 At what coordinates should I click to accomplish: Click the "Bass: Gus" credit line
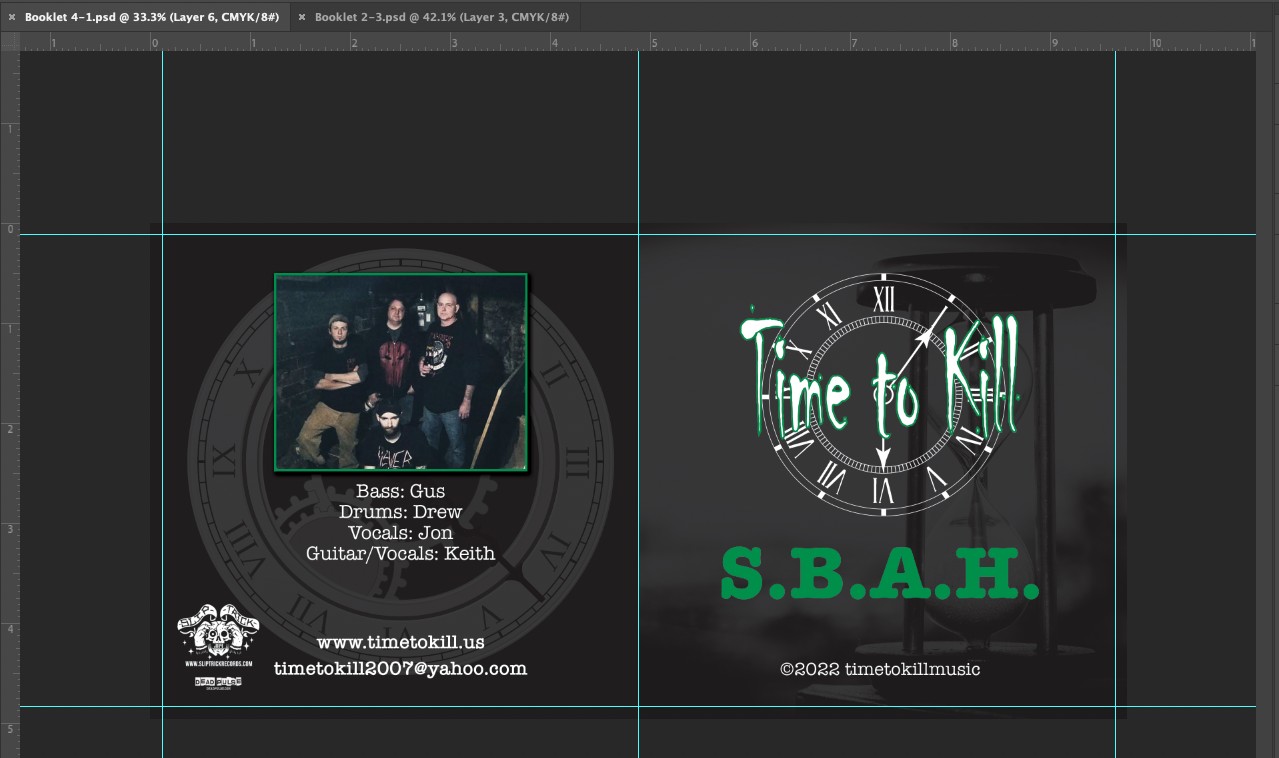click(x=400, y=491)
